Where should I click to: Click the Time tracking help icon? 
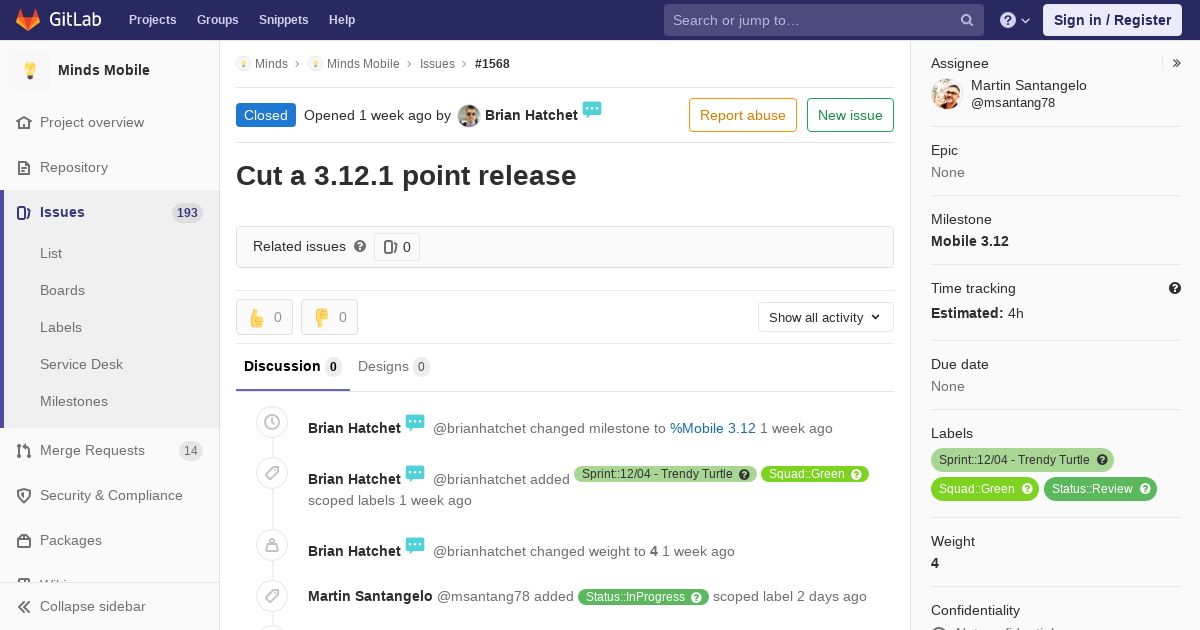tap(1175, 288)
